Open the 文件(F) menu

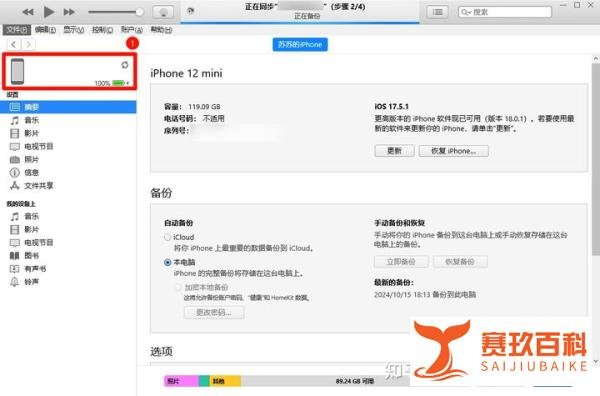pyautogui.click(x=16, y=29)
